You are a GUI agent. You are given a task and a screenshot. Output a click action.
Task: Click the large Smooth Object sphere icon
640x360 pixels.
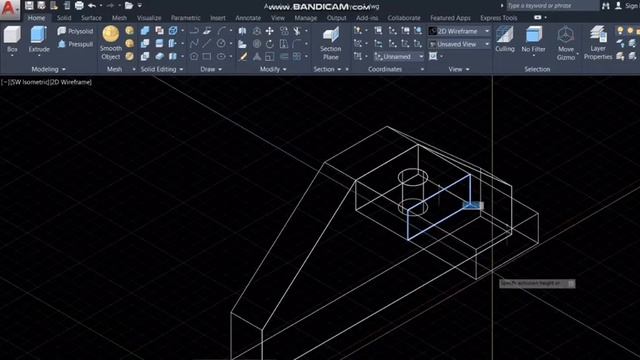click(x=111, y=34)
